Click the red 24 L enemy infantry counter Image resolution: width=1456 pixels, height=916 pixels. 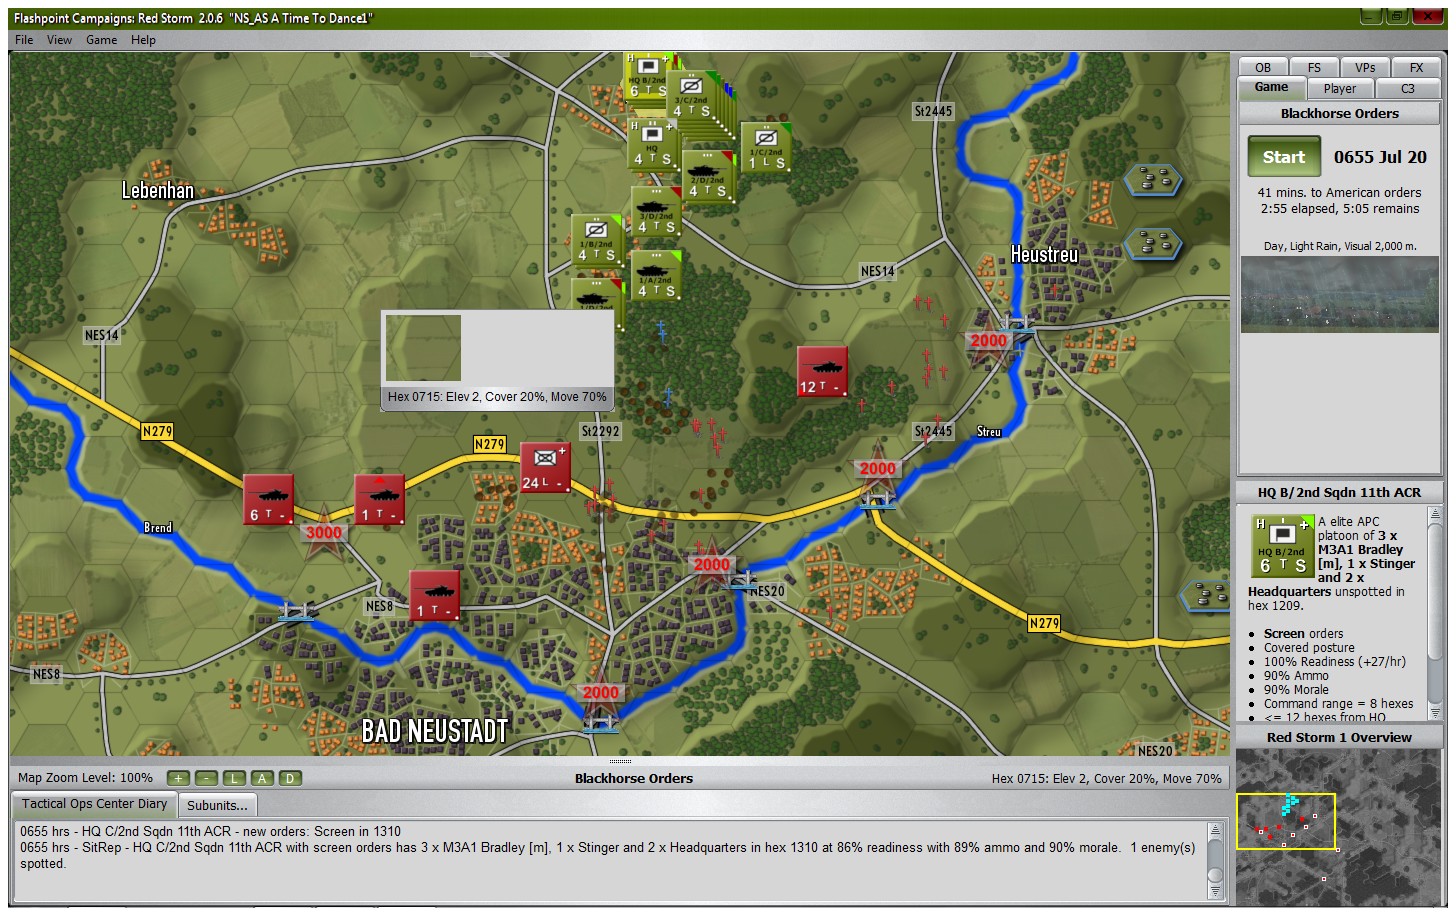(545, 467)
